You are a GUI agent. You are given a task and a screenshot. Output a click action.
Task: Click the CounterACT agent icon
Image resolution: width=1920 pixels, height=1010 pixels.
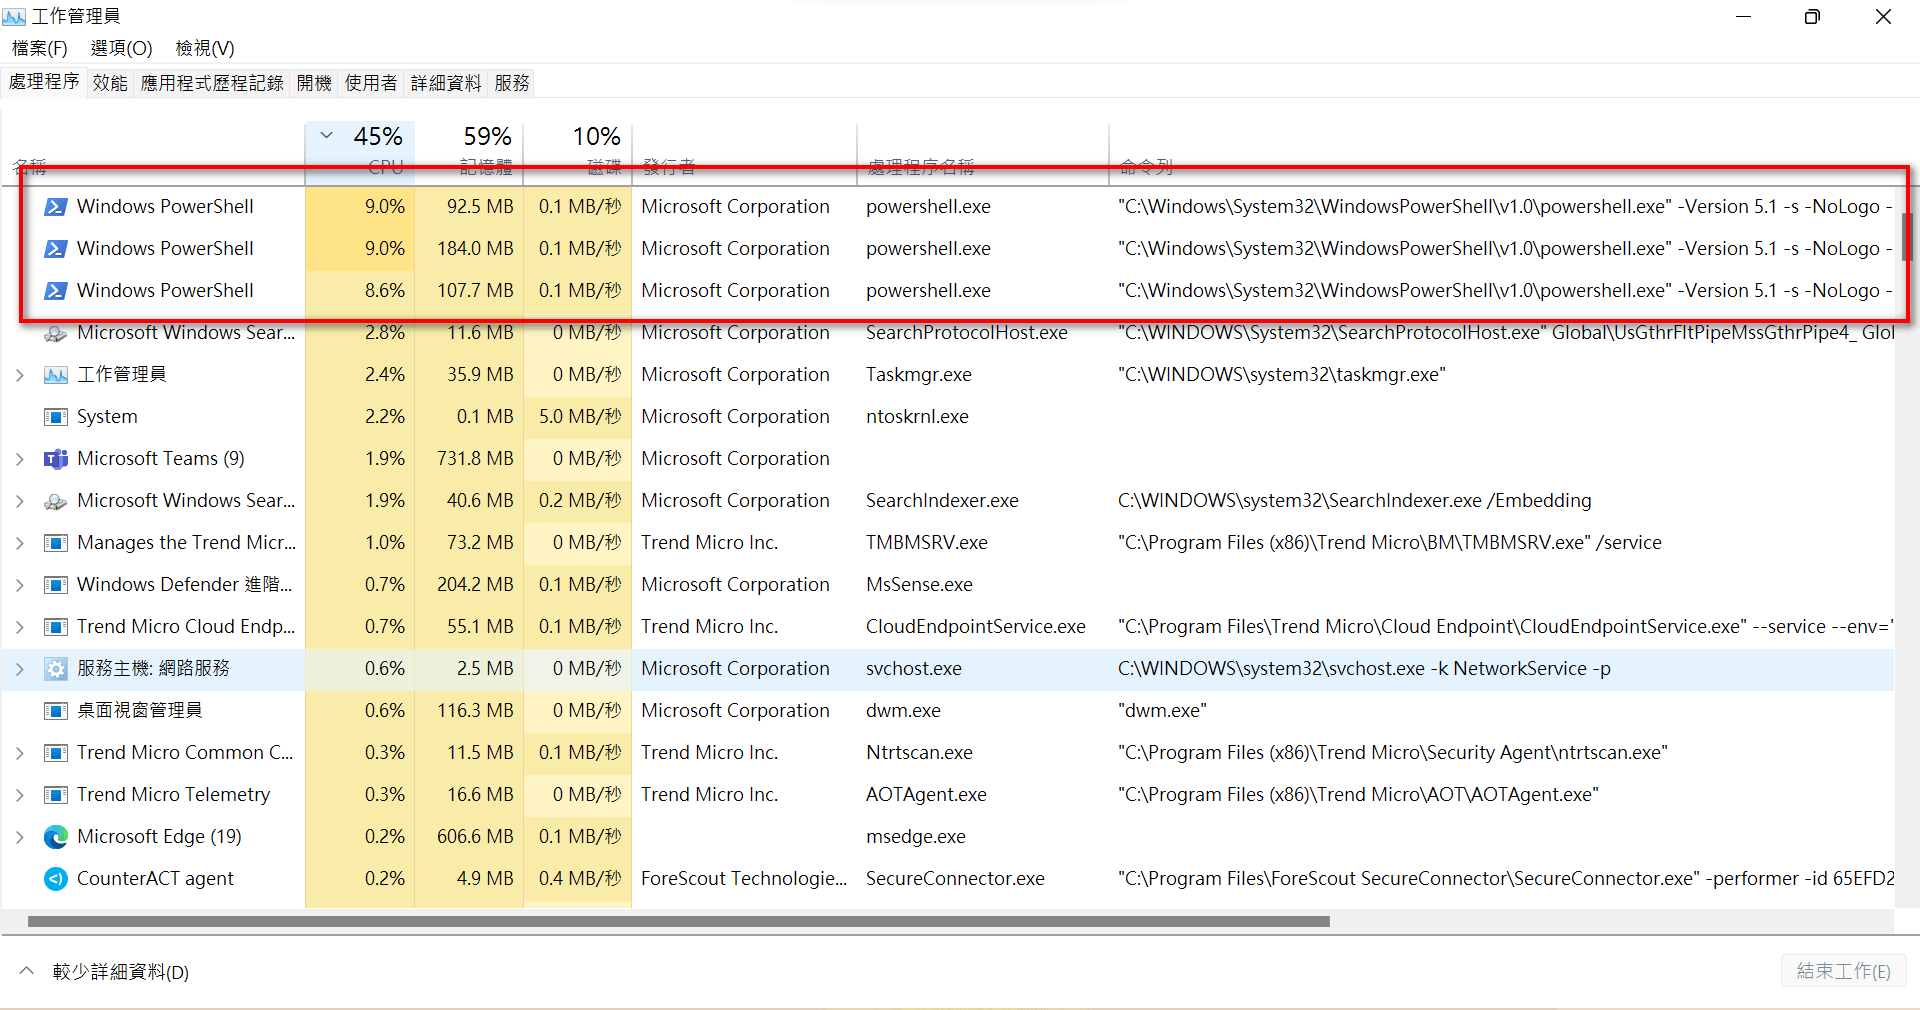point(56,879)
